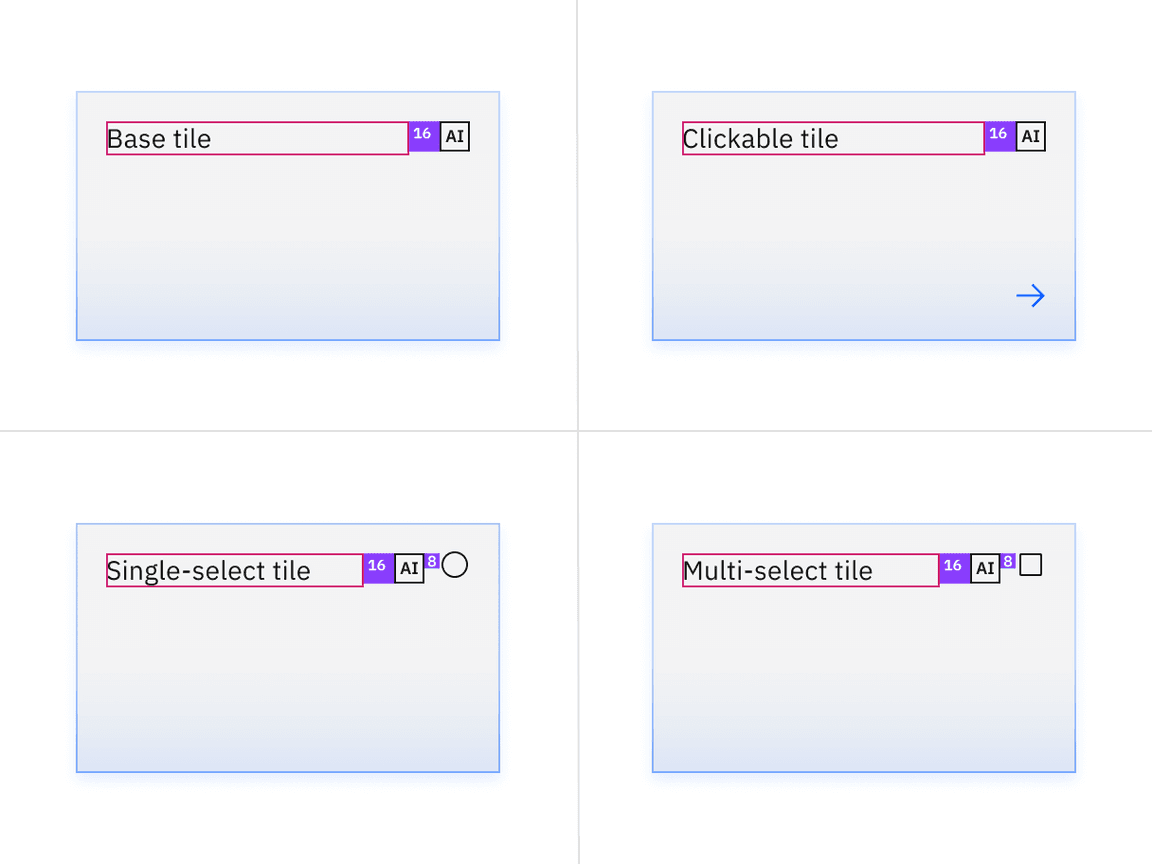
Task: Click the gradient area of Base tile
Action: click(x=288, y=301)
